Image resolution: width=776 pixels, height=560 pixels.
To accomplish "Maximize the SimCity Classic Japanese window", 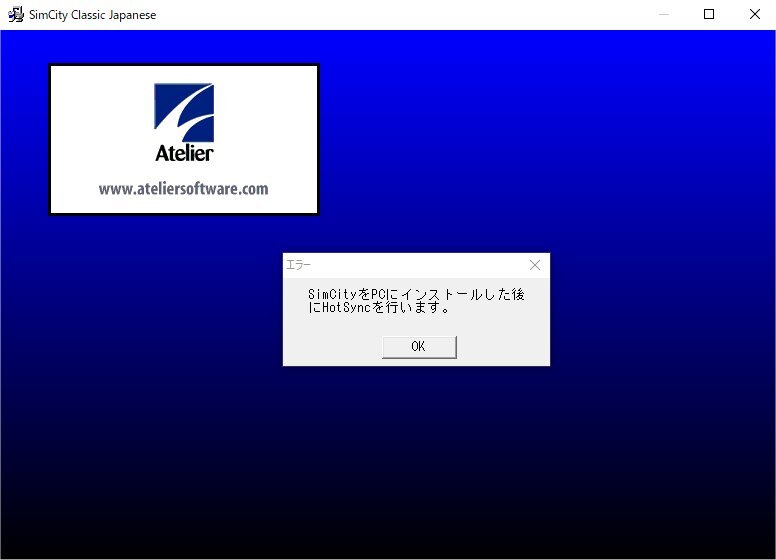I will click(x=709, y=14).
